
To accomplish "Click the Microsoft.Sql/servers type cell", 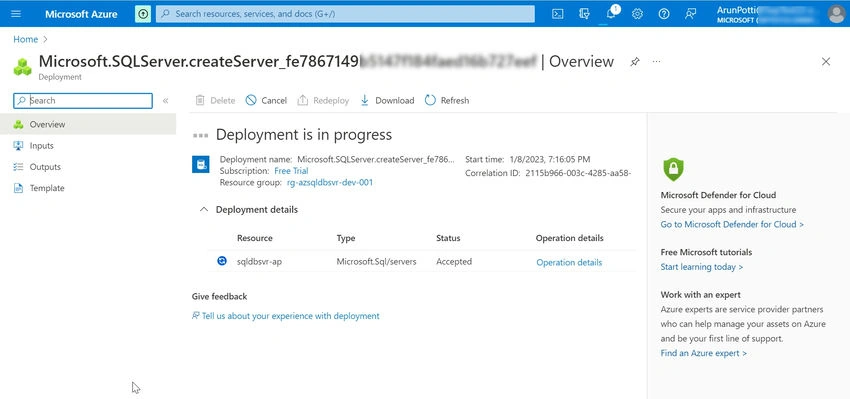I will tap(376, 261).
